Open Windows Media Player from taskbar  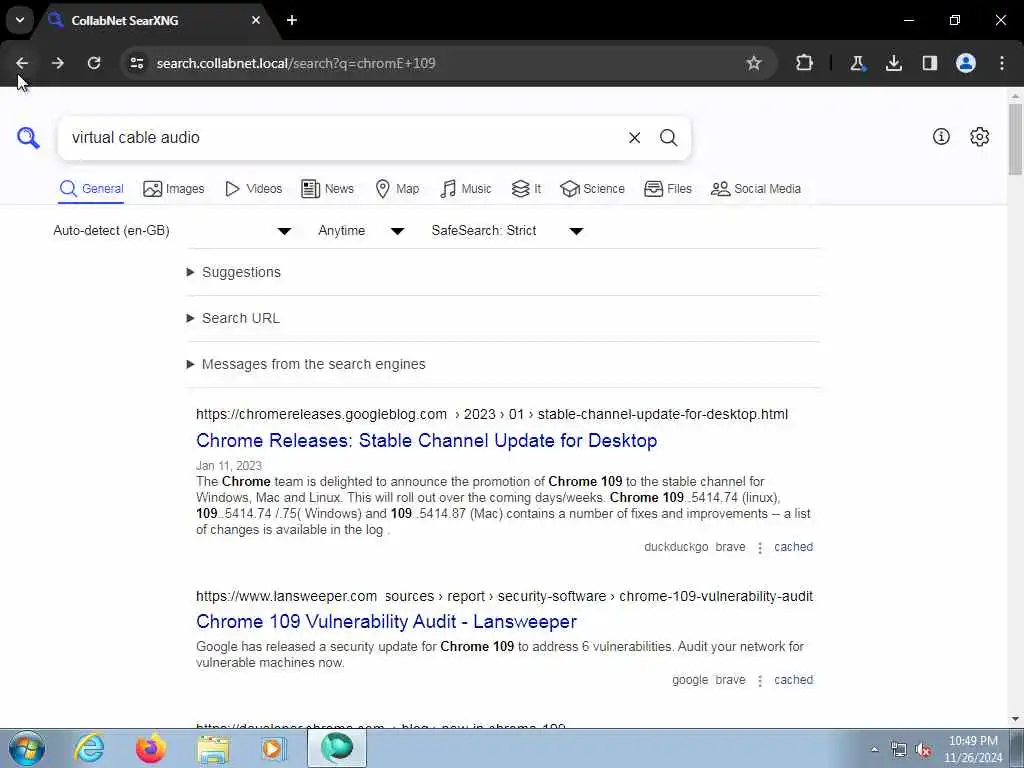click(x=274, y=748)
